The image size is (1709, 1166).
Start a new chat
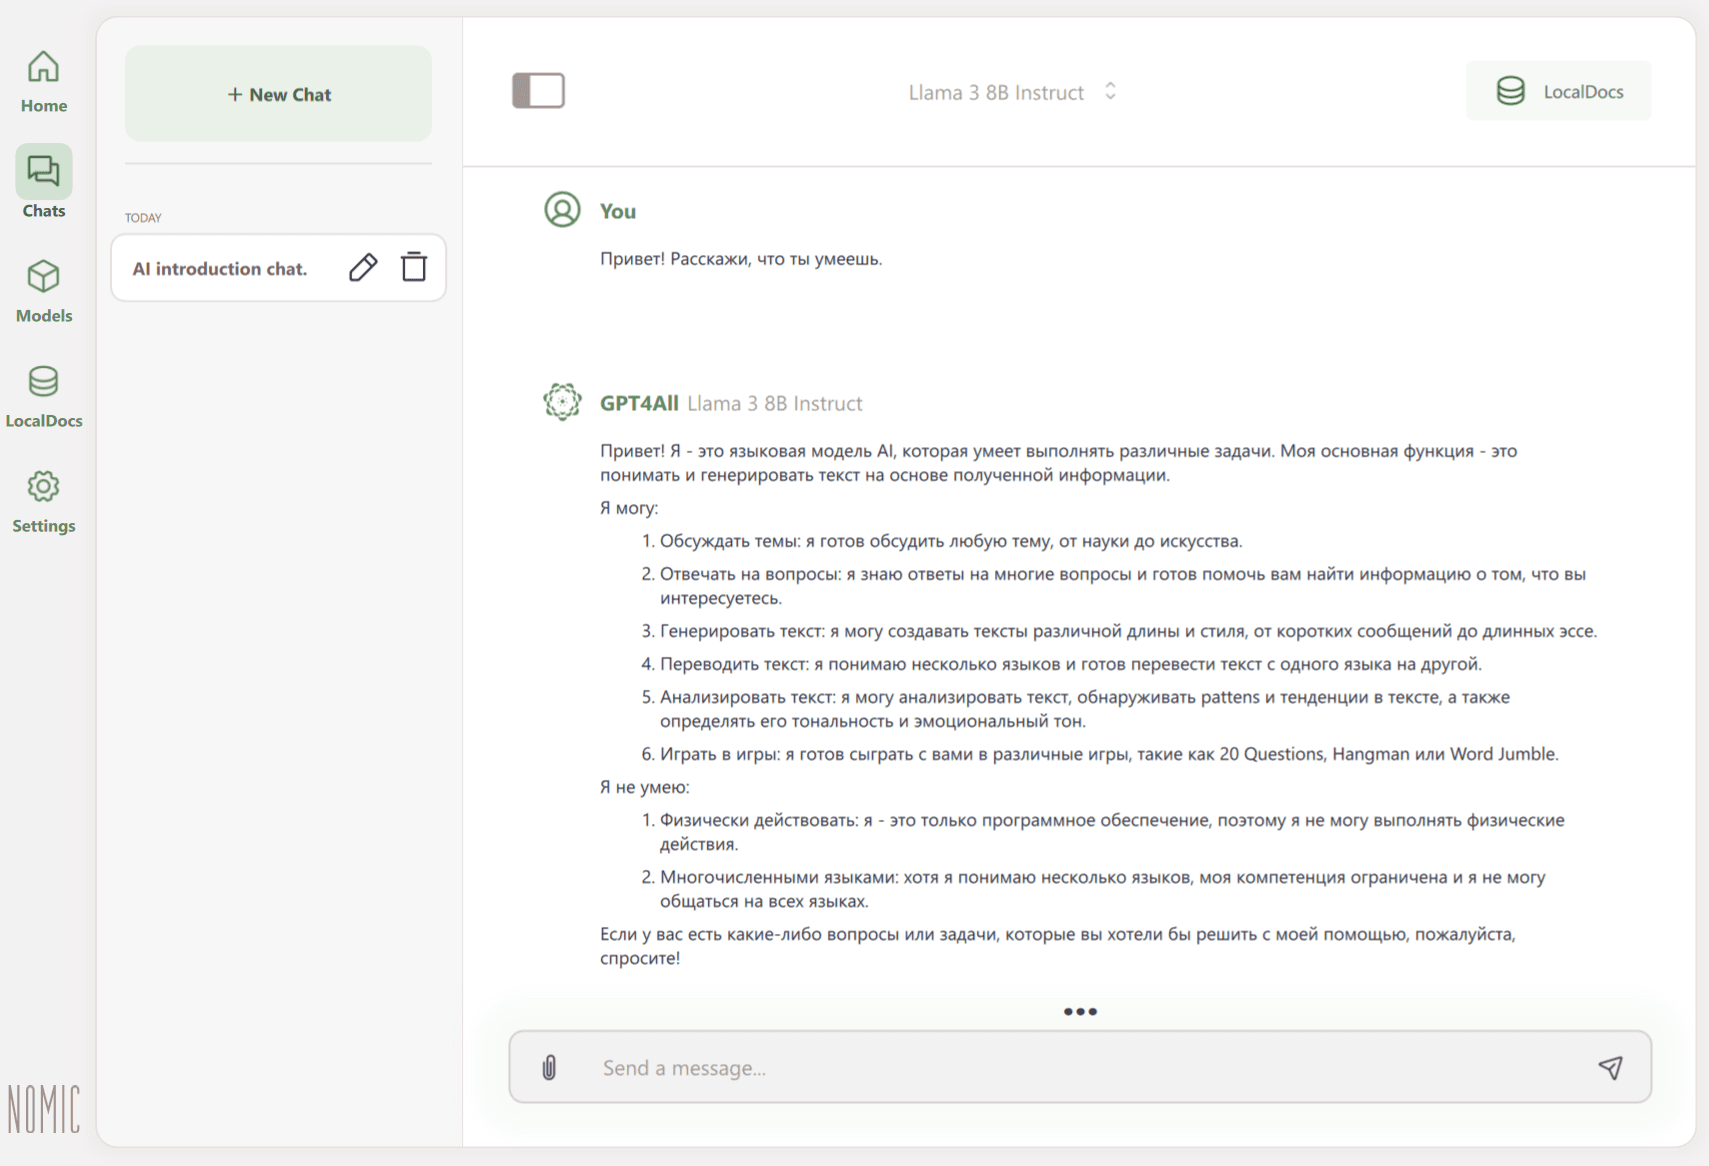(279, 94)
